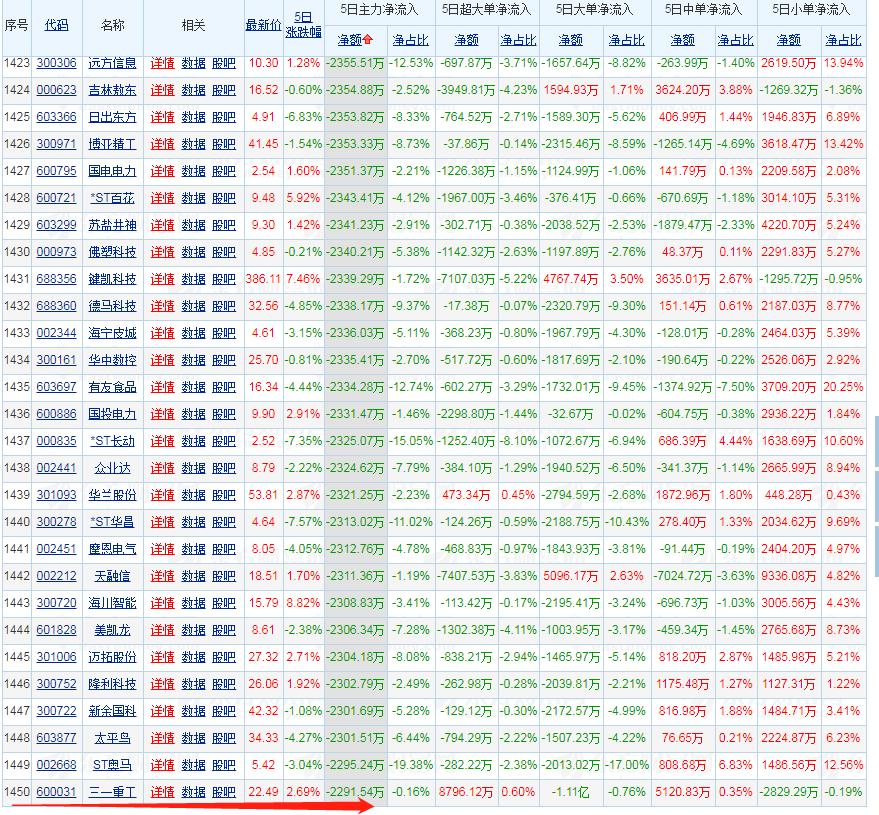
Task: Open 详情 link for ST奥马
Action: [x=163, y=765]
